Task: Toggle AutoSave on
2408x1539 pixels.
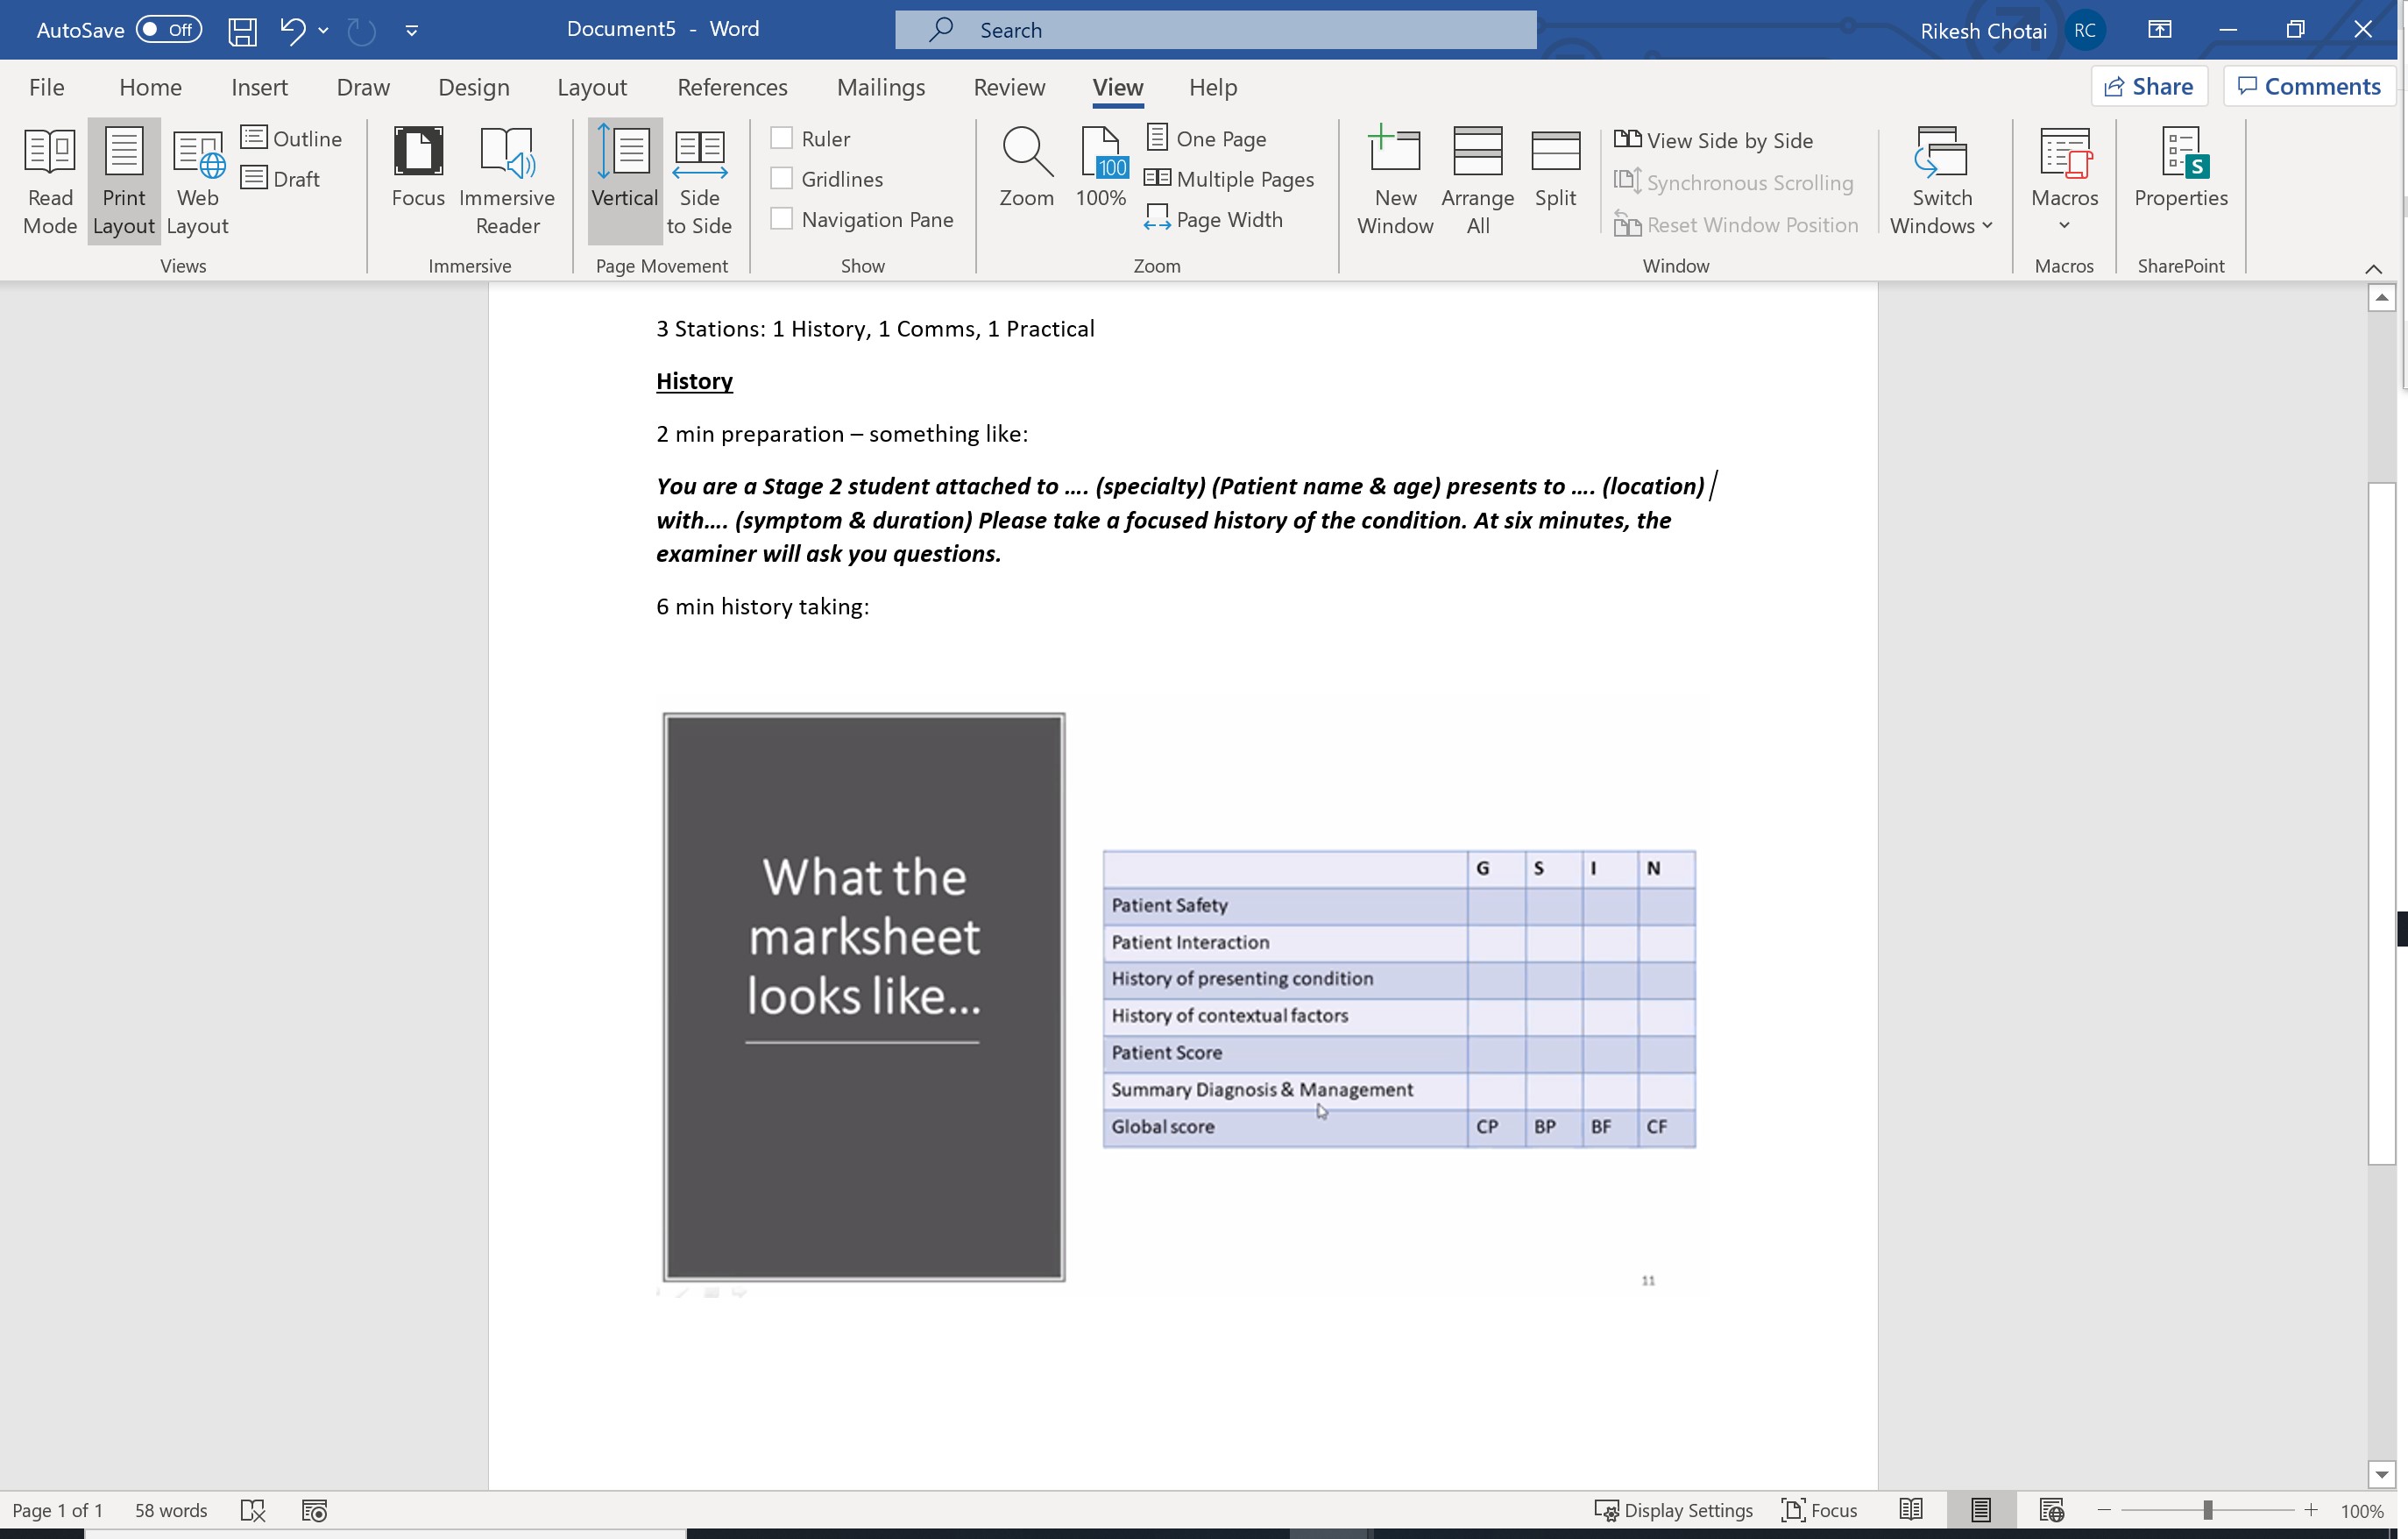Action: tap(169, 30)
